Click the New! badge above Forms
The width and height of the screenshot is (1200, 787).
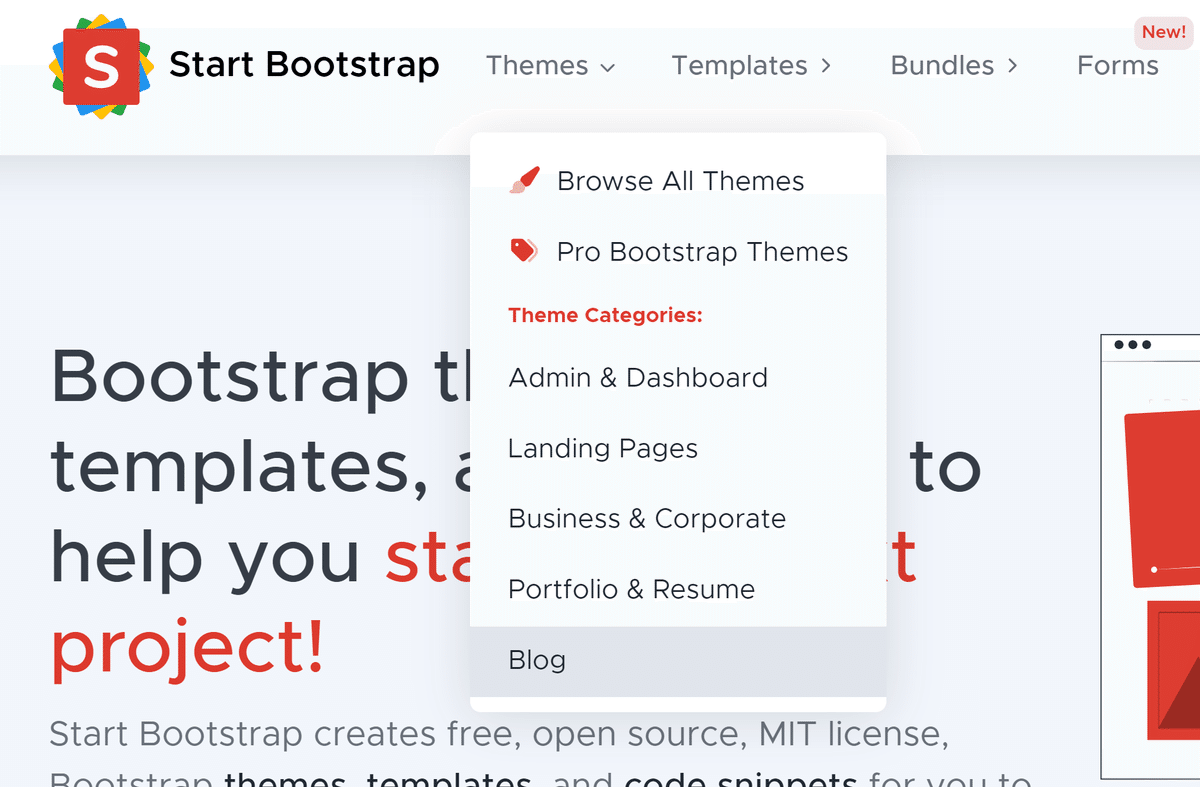[x=1164, y=32]
